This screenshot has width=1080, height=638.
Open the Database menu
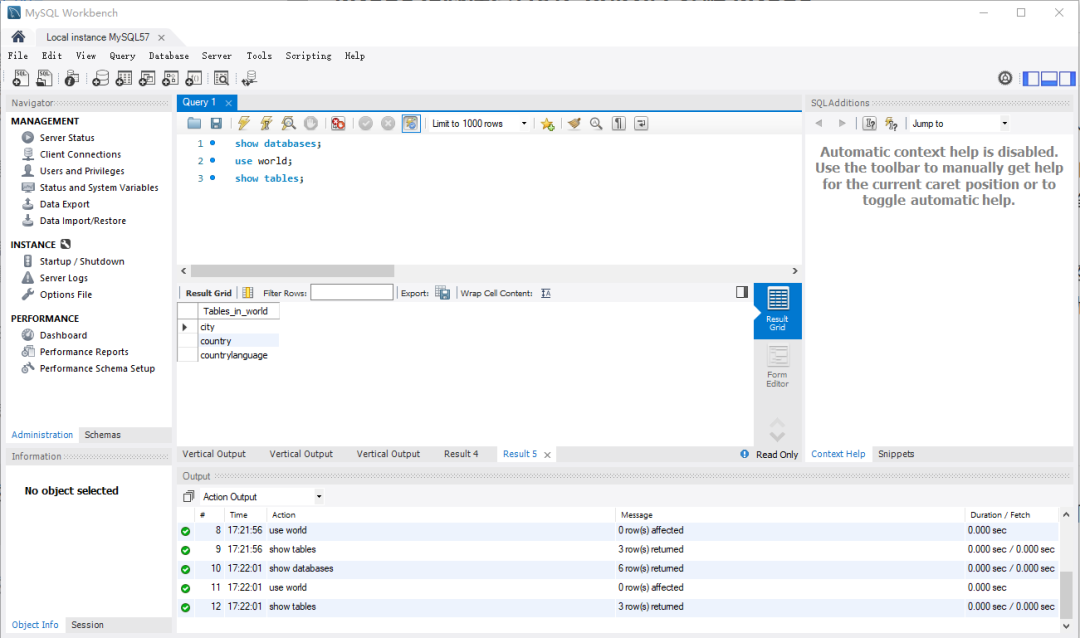[169, 56]
